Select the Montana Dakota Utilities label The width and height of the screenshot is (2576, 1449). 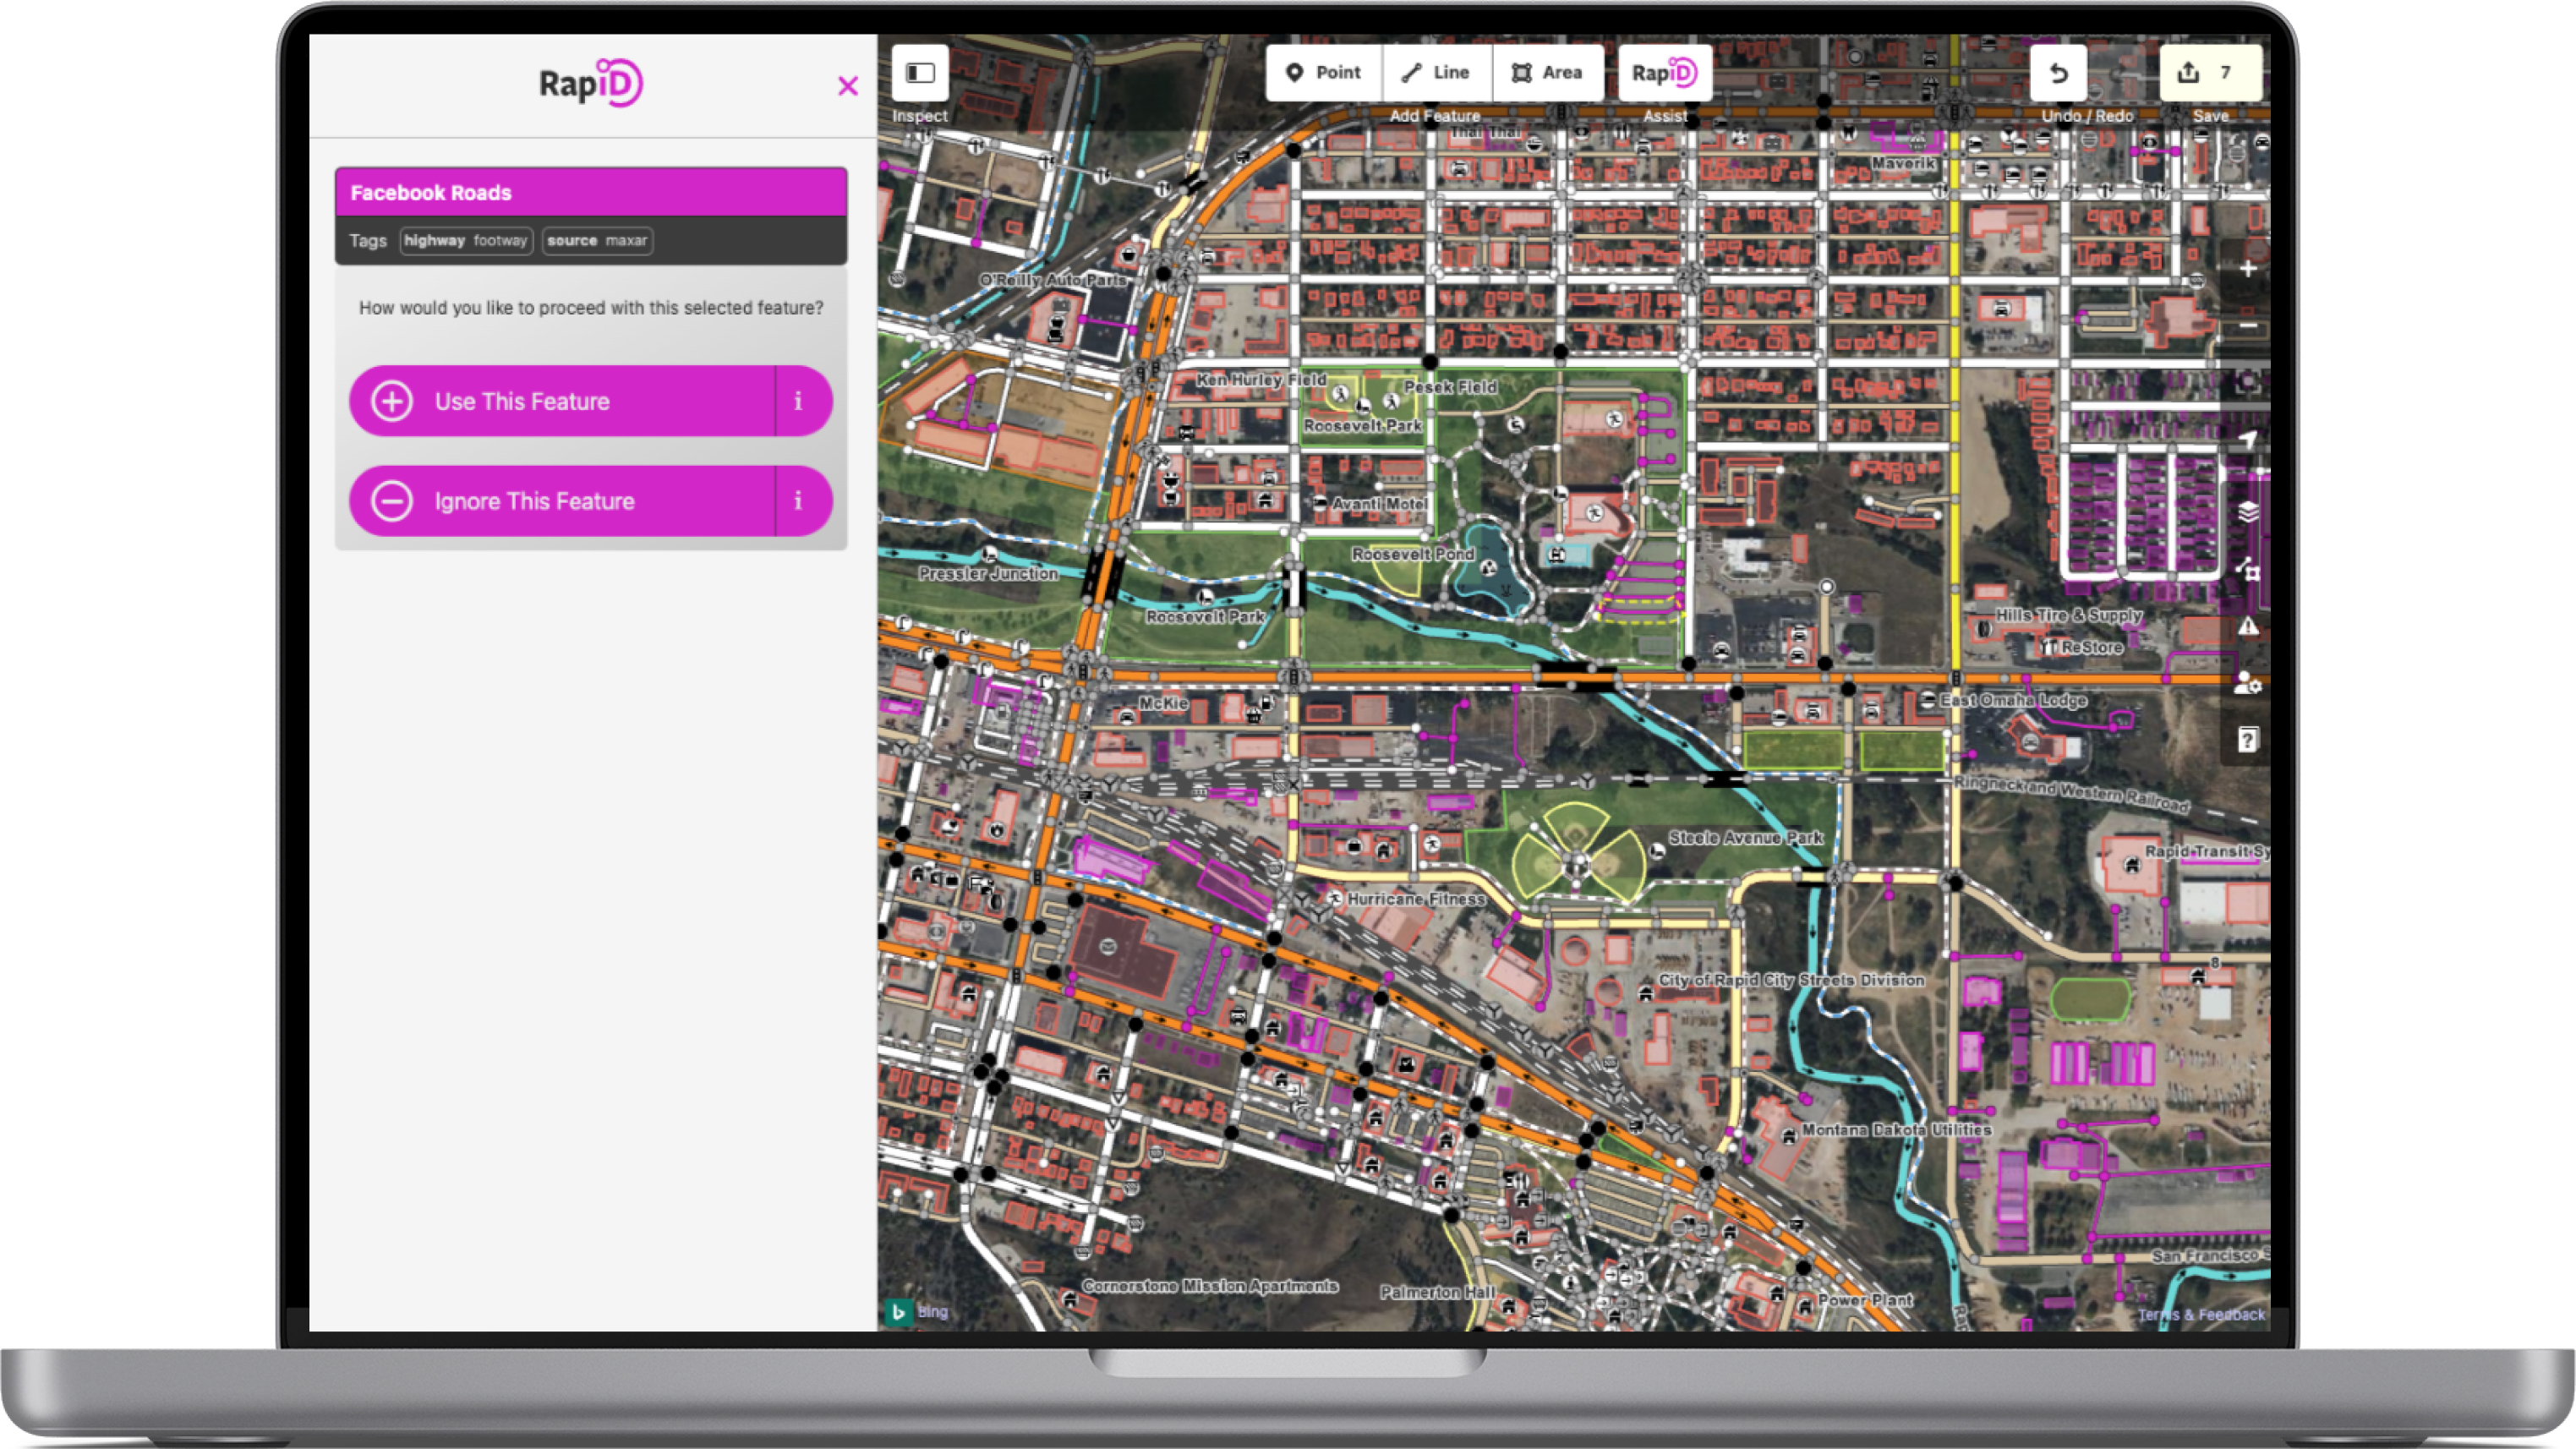tap(1896, 1130)
